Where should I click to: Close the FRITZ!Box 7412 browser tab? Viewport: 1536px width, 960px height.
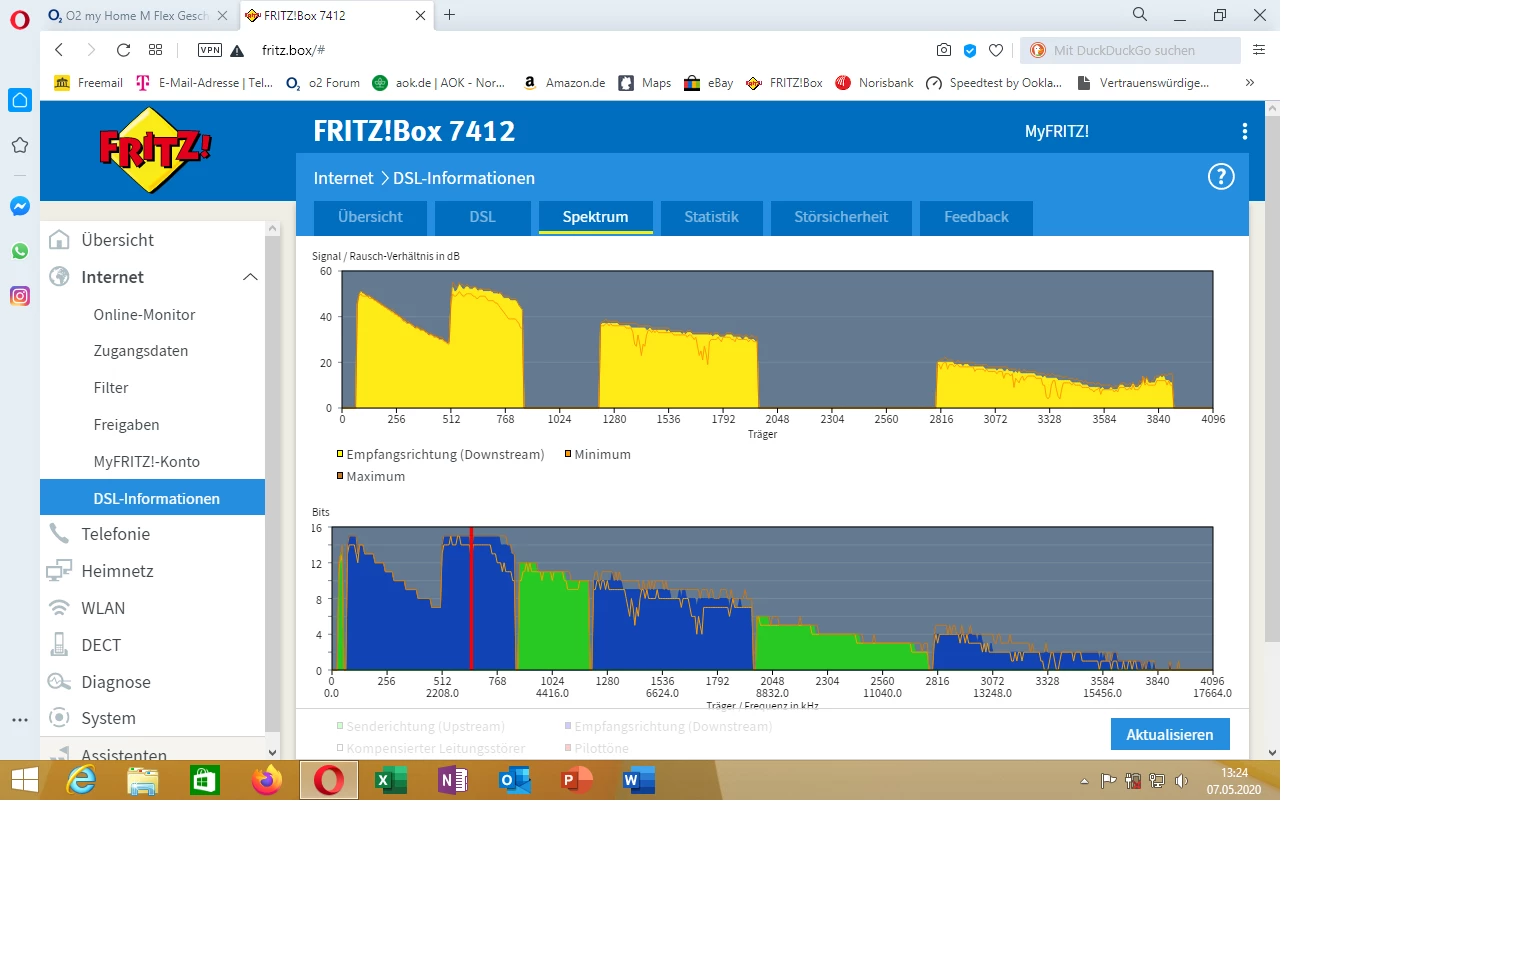click(420, 15)
